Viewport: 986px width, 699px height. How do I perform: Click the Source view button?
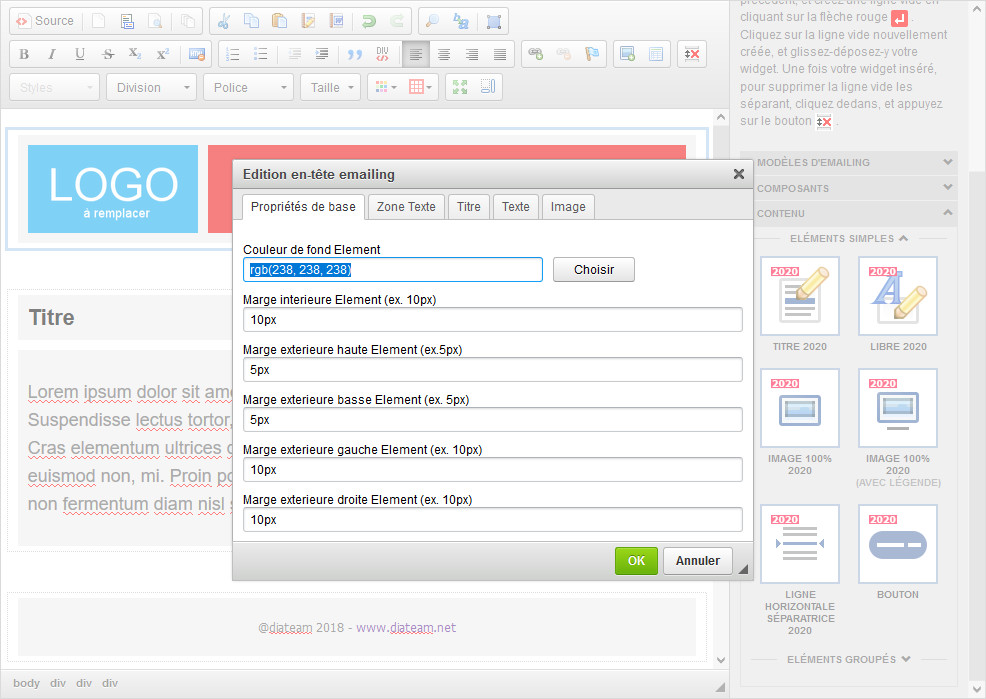pos(45,21)
